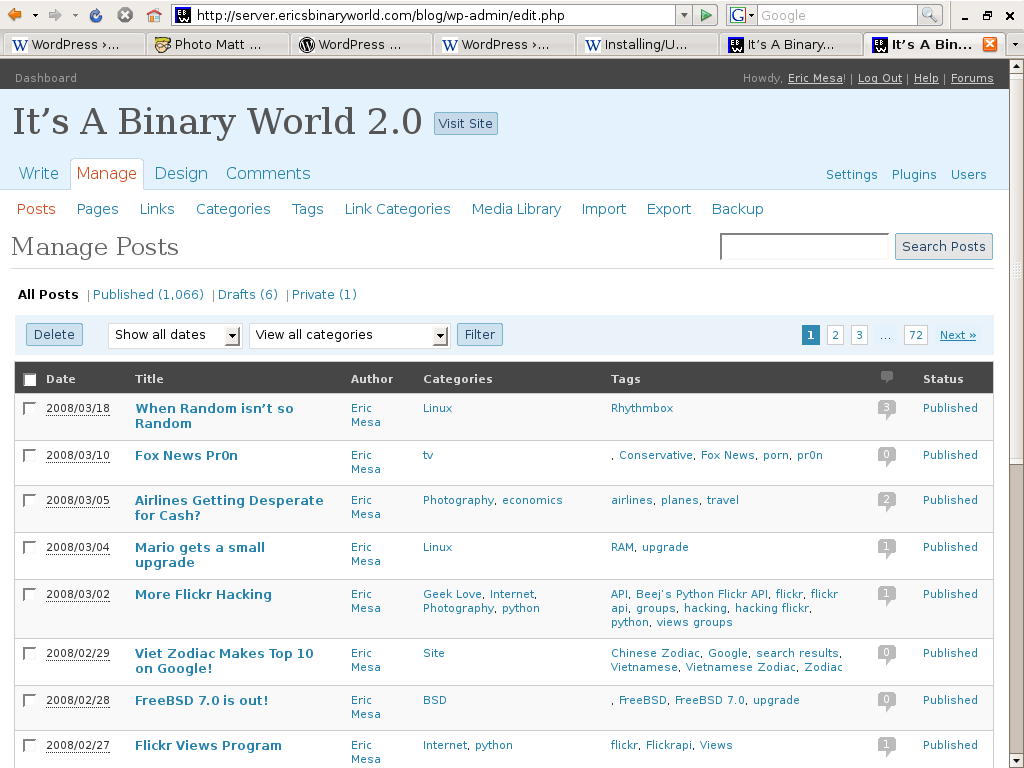Click the Log Out link
Image resolution: width=1024 pixels, height=768 pixels.
[x=879, y=78]
